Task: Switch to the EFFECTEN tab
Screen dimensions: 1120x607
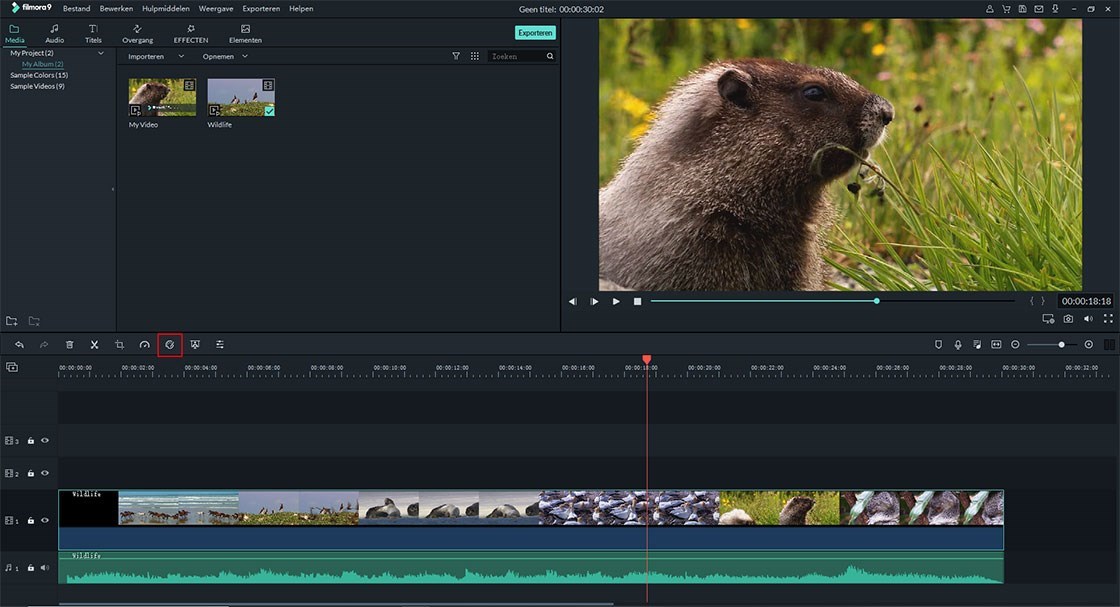Action: tap(191, 34)
